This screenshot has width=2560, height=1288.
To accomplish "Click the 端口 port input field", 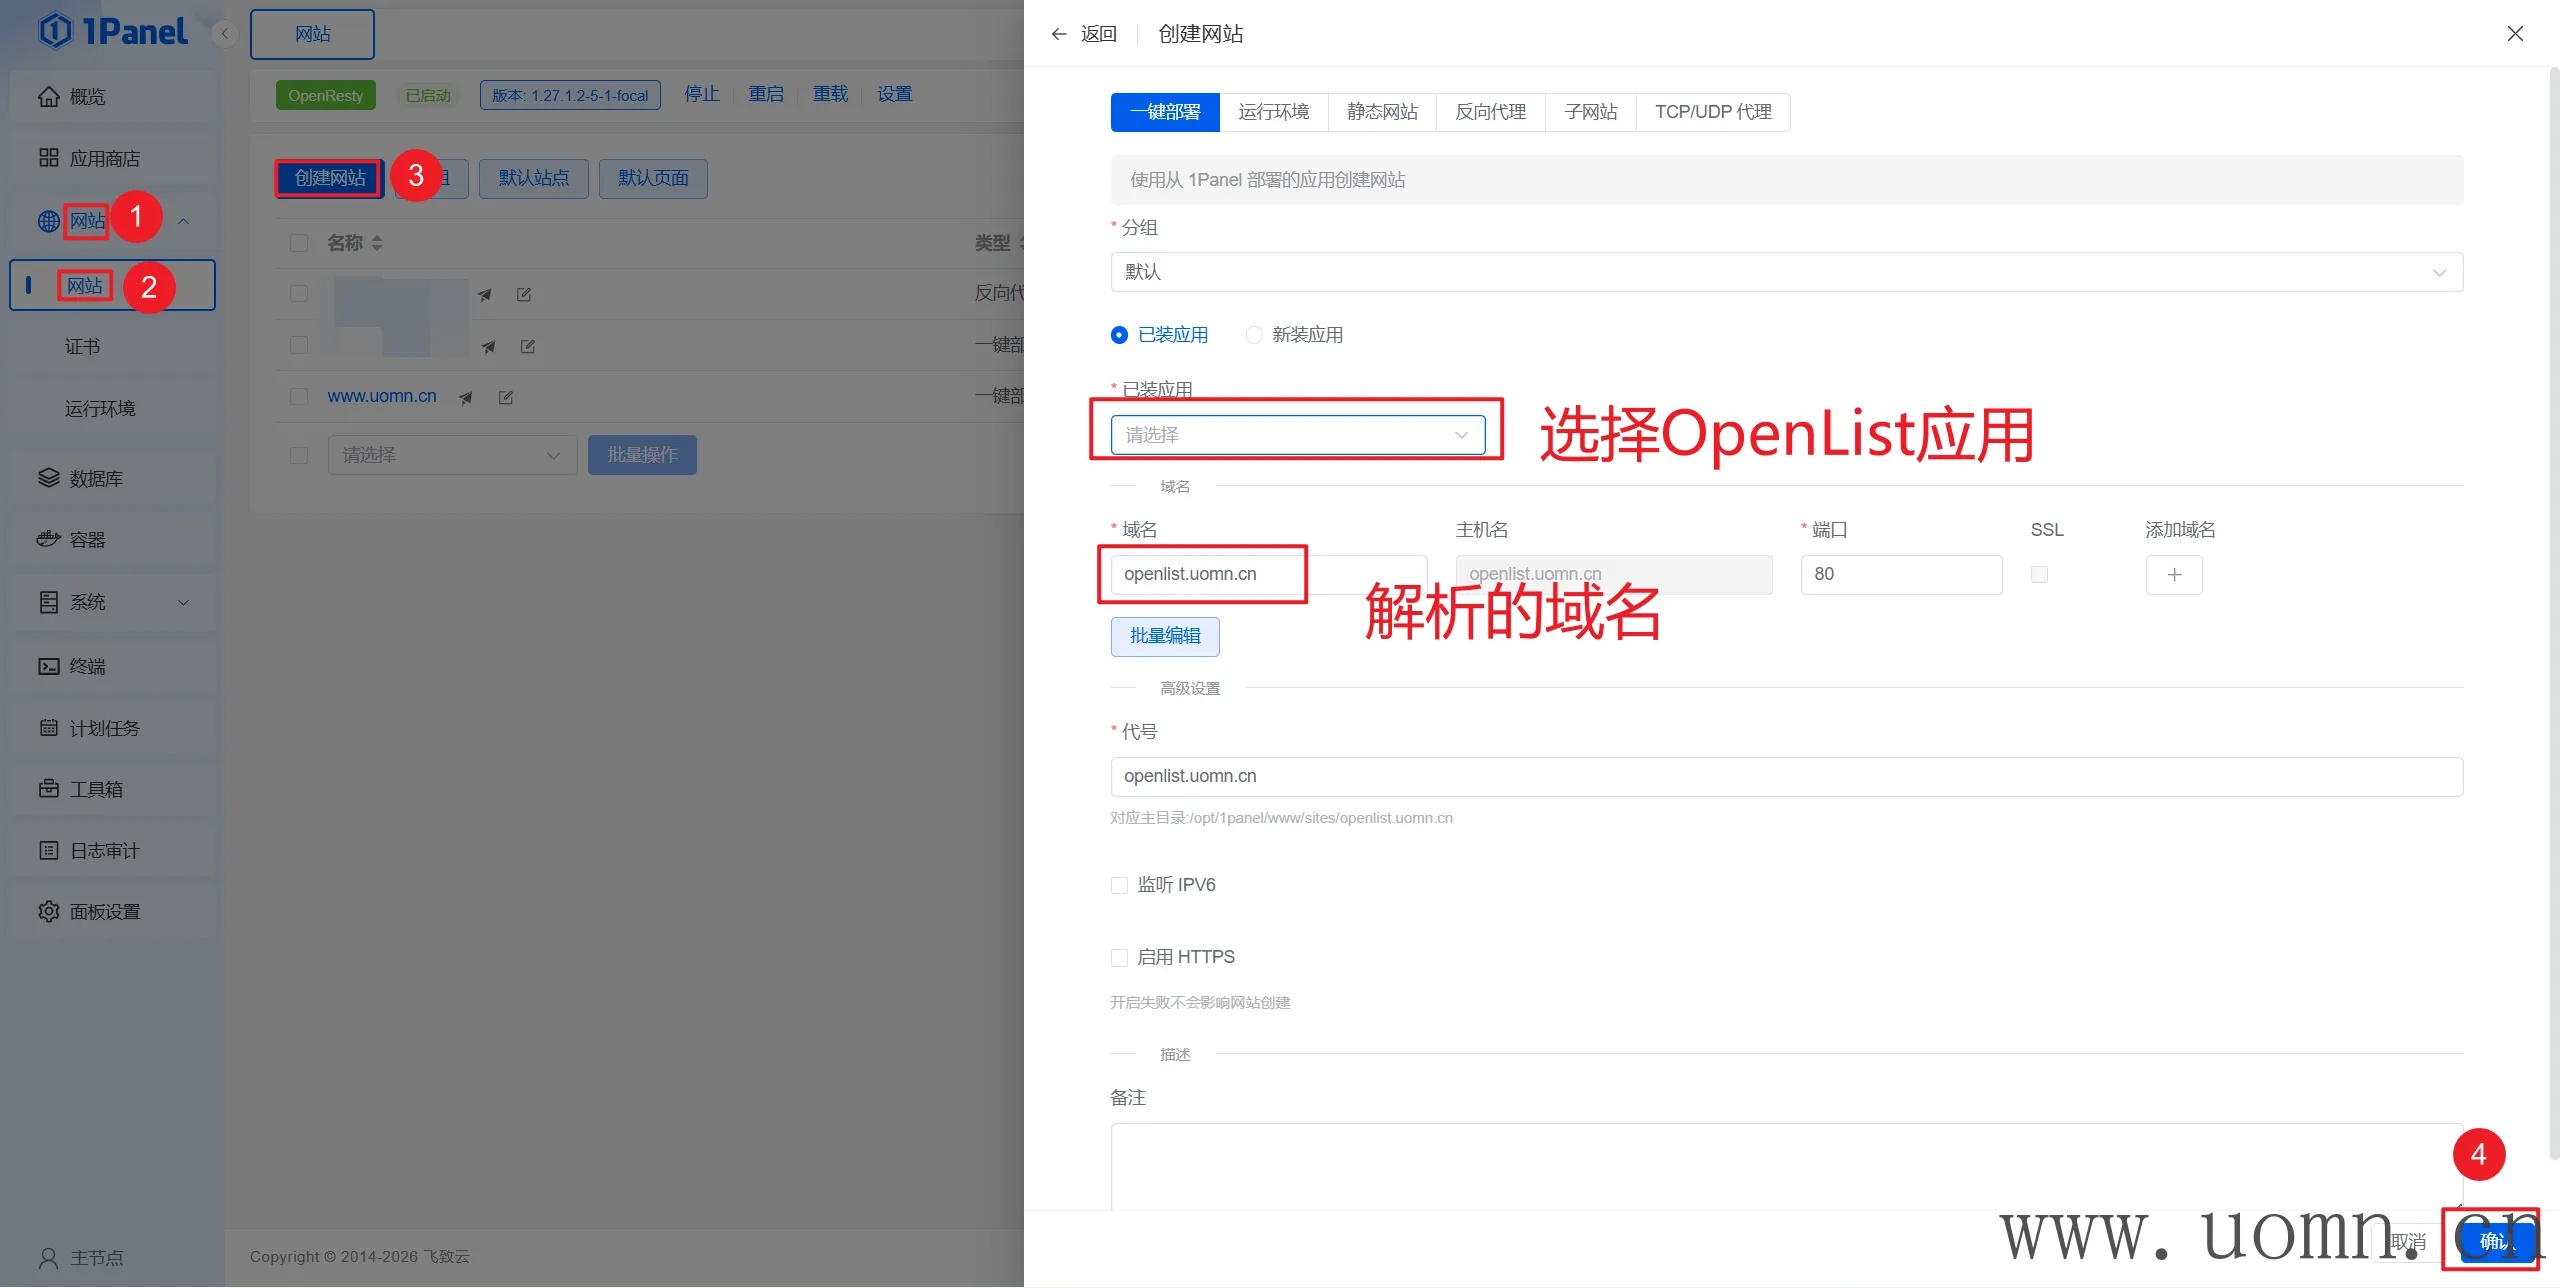I will tap(1900, 575).
